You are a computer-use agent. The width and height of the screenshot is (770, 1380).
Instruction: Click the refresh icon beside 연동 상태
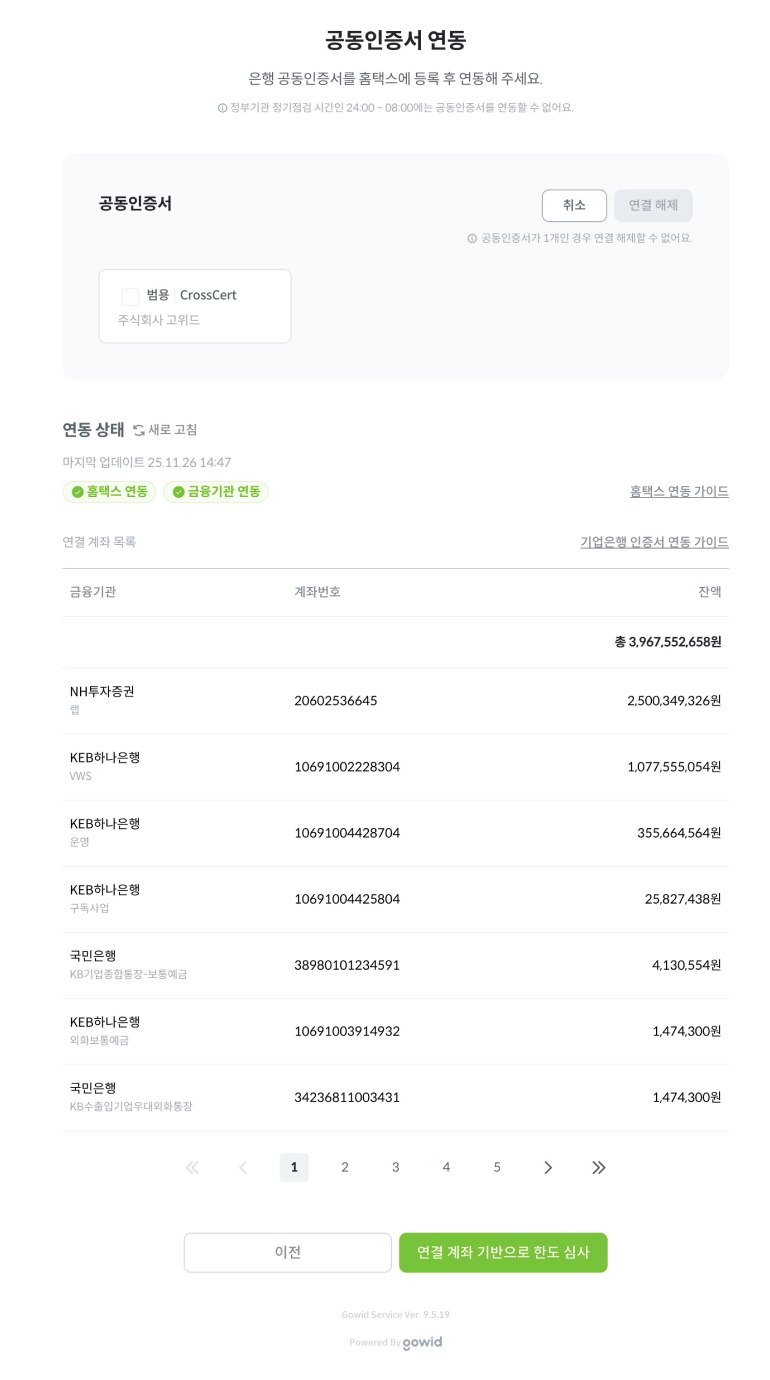139,430
